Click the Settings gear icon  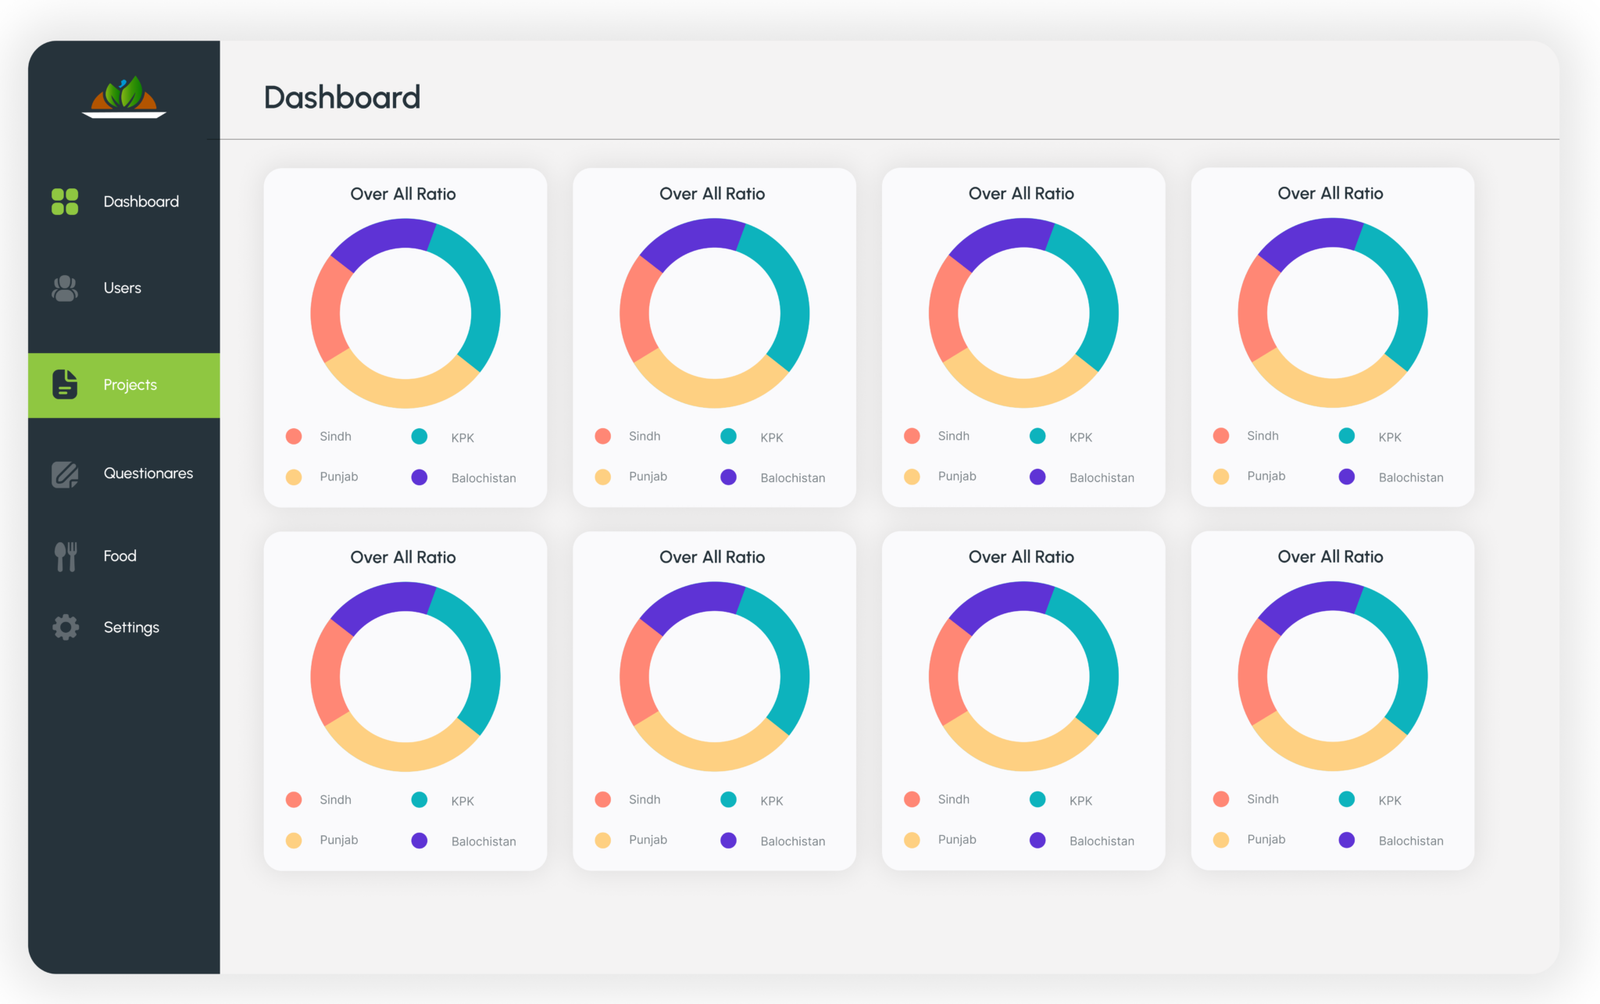pos(66,627)
